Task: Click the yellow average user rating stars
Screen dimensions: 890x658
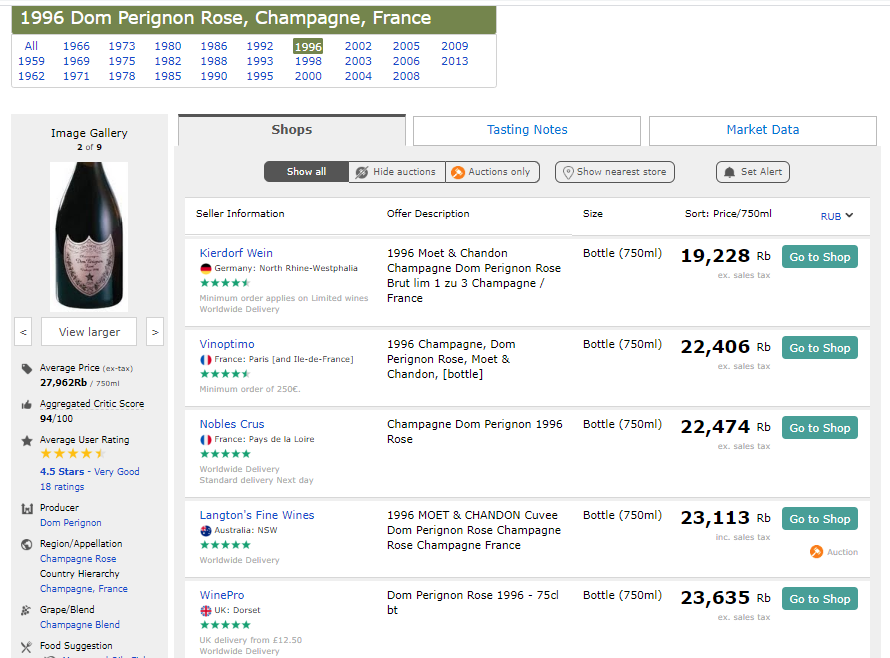Action: 73,454
